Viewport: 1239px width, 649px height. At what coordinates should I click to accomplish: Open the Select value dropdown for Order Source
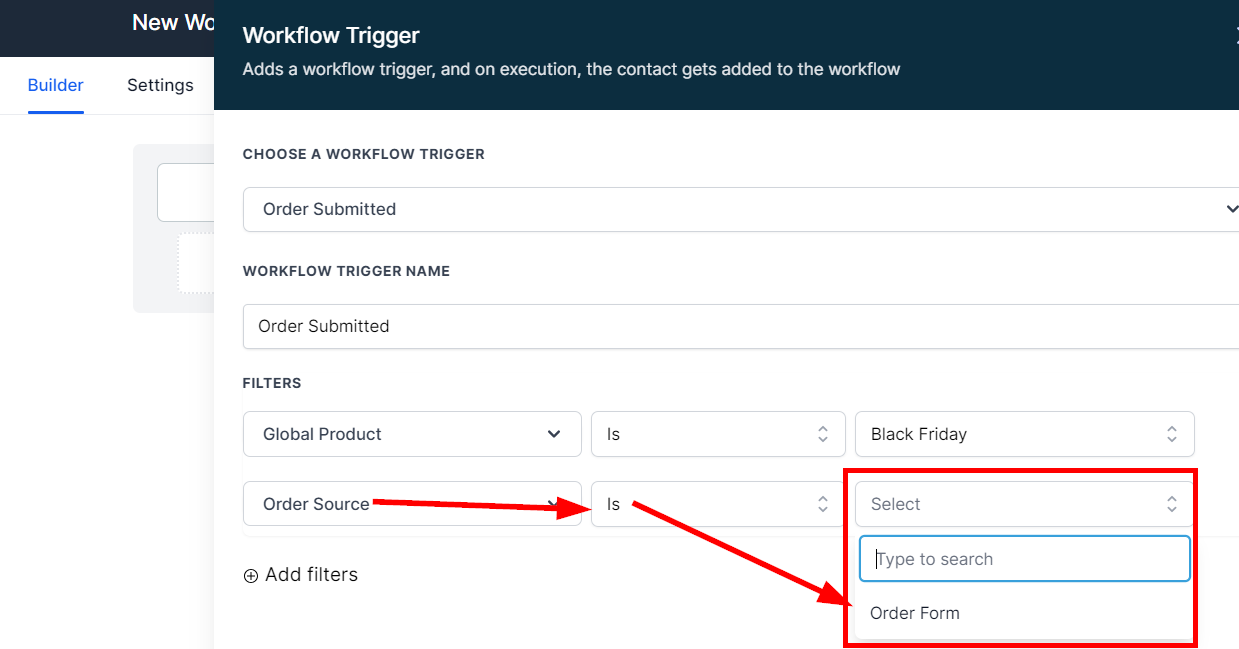1023,504
